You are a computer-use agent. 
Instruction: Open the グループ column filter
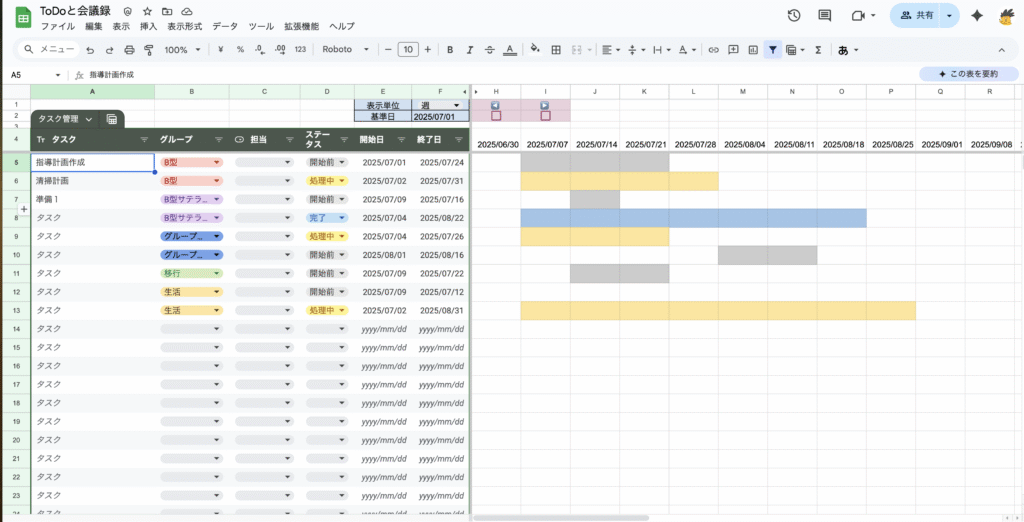coord(219,140)
